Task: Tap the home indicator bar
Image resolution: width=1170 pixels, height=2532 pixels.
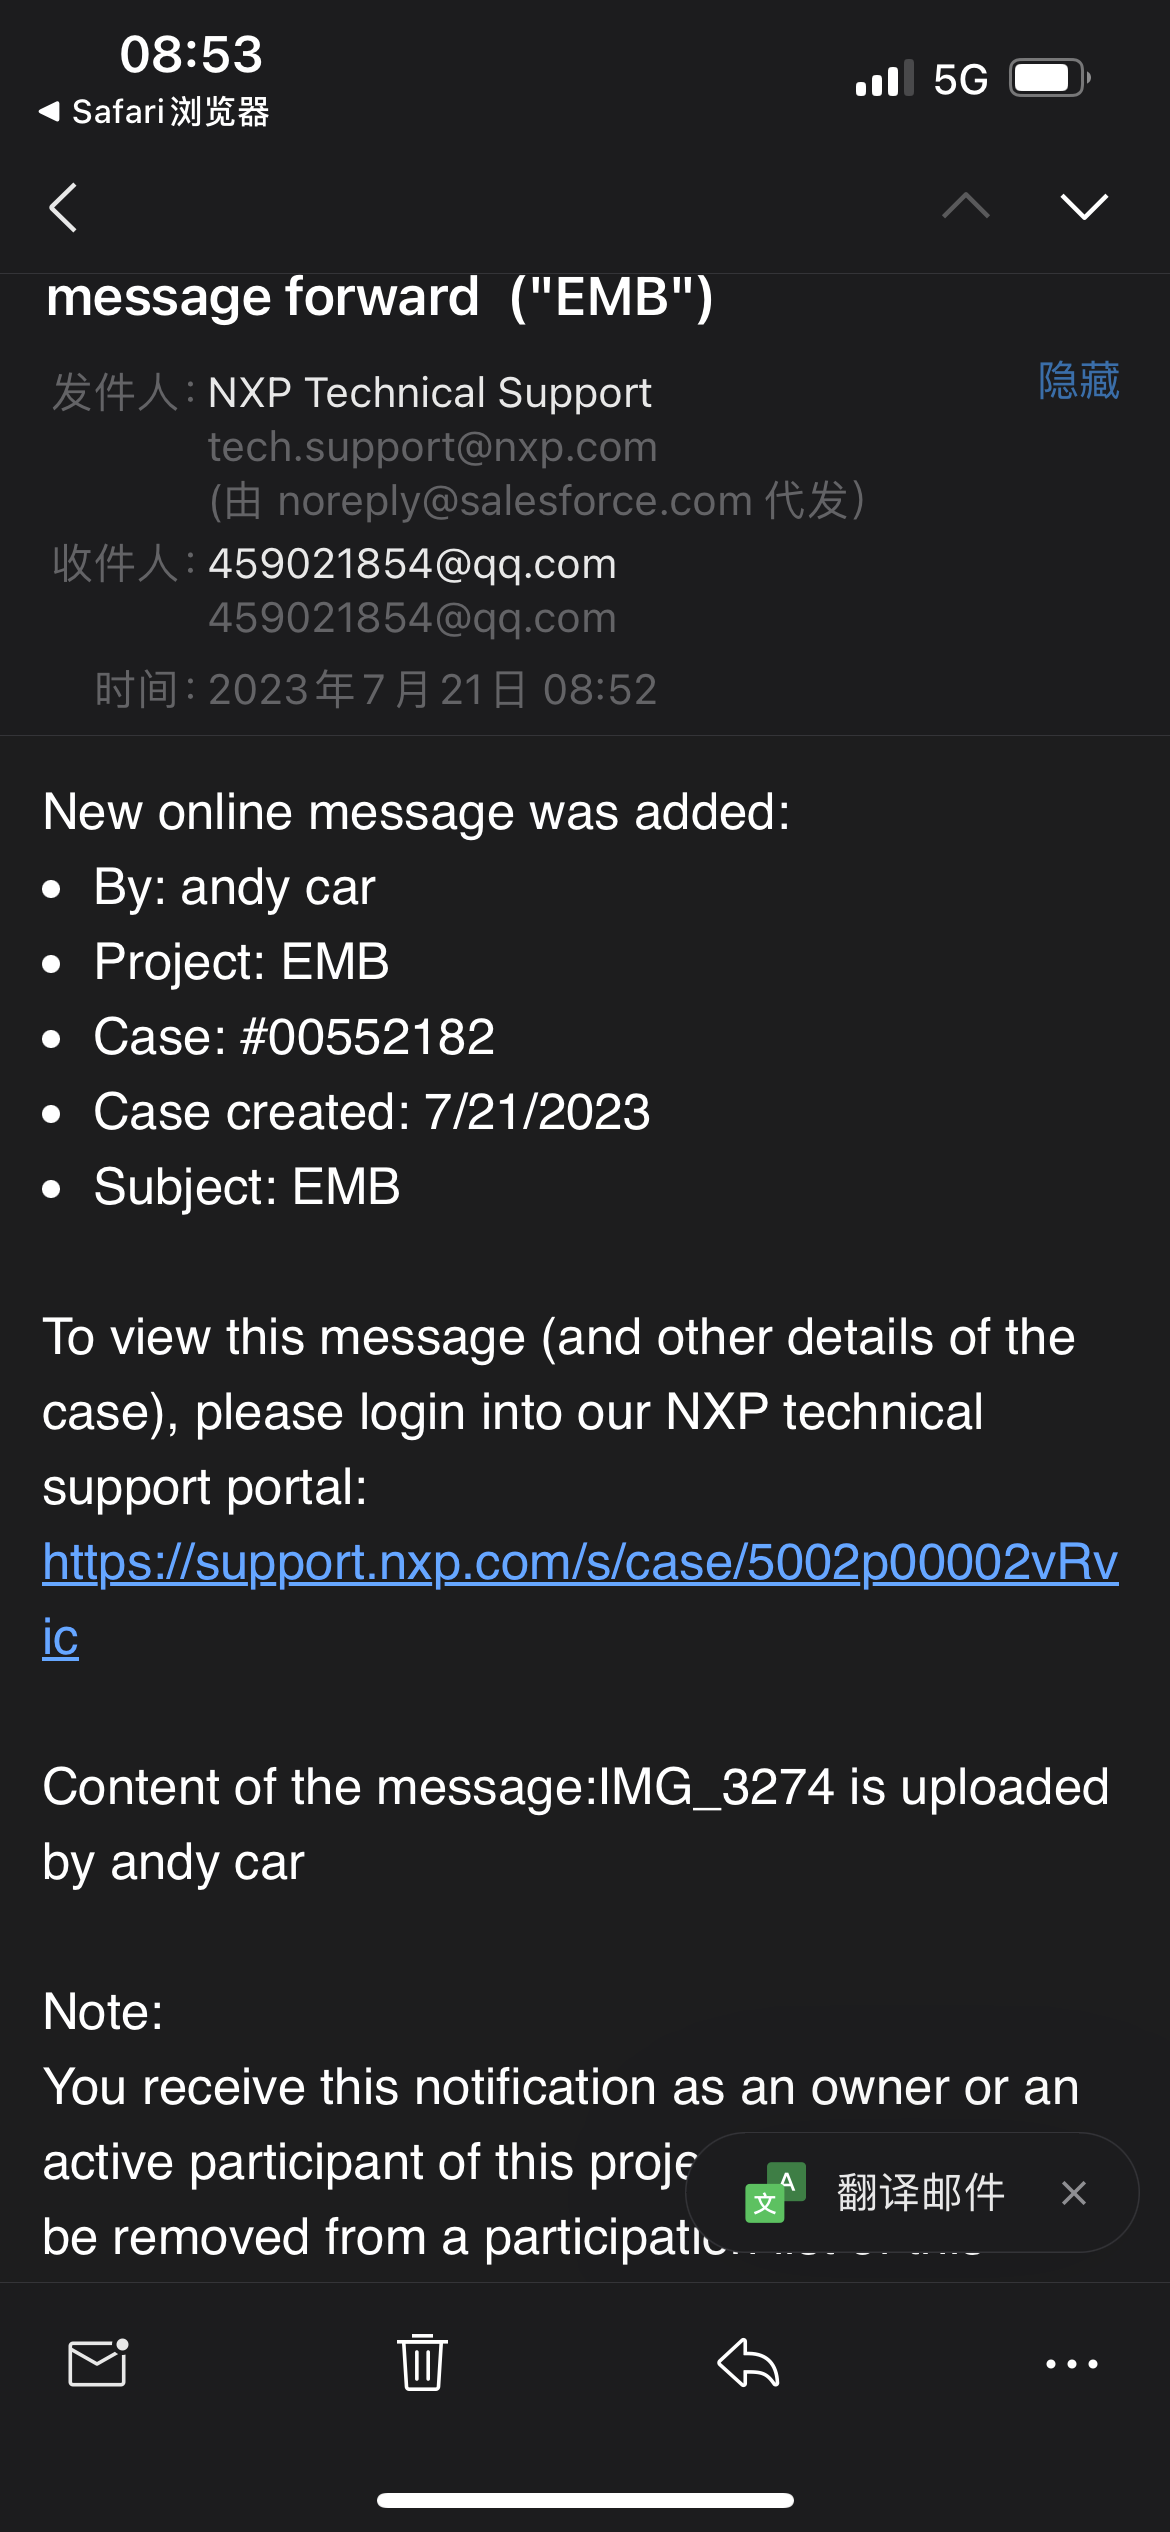Action: tap(585, 2500)
